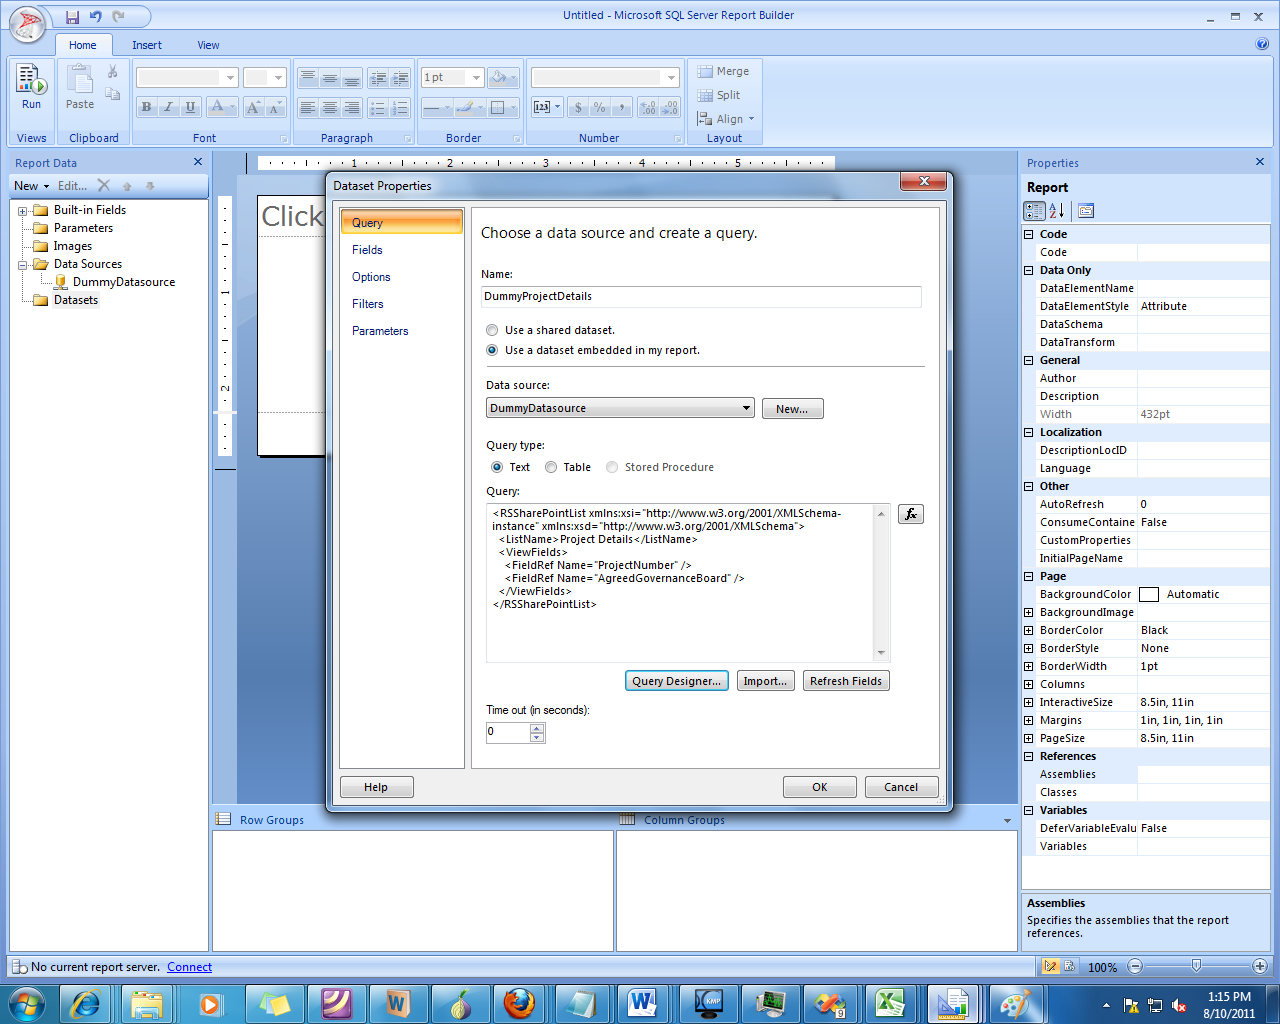Screen dimensions: 1280x1024
Task: Choose the Text query type
Action: (497, 467)
